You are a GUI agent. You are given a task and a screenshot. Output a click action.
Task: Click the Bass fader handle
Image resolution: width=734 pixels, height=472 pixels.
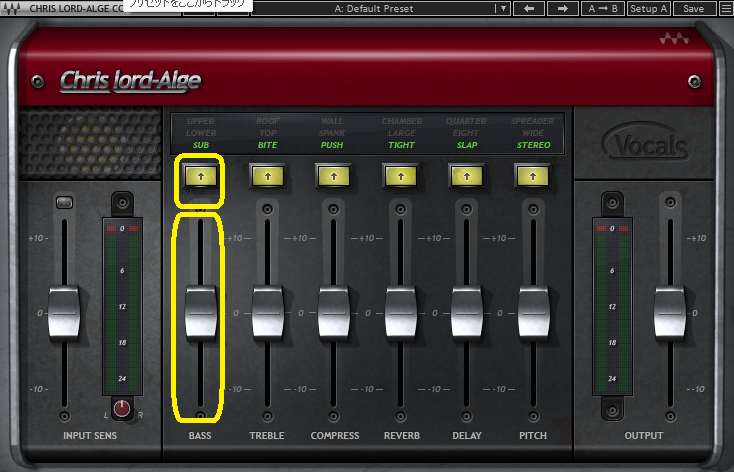click(x=200, y=312)
